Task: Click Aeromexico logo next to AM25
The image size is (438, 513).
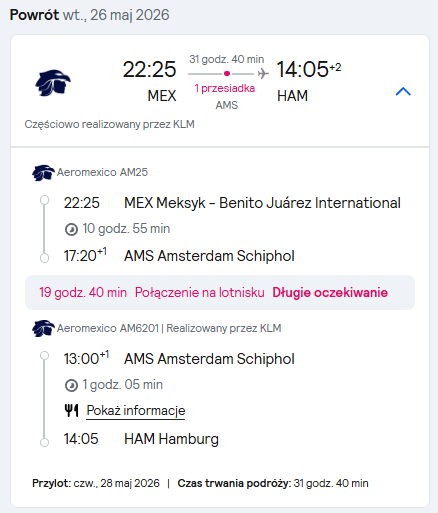Action: (43, 173)
